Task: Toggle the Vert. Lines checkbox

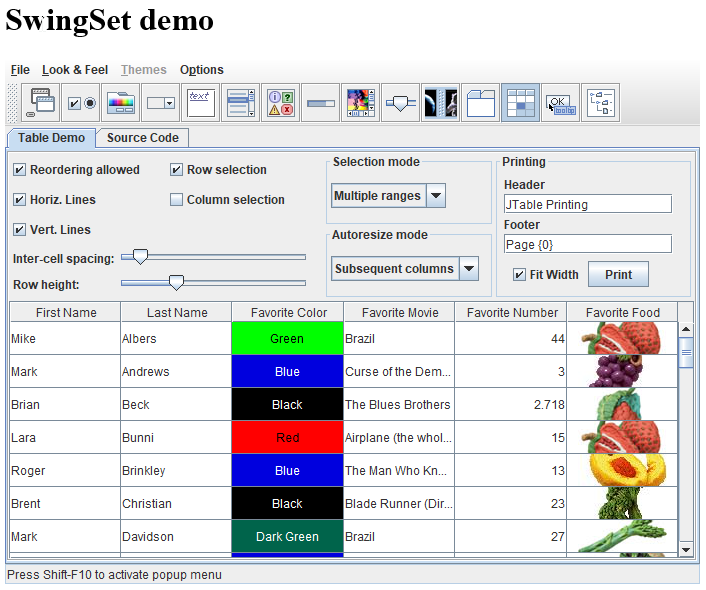Action: (x=19, y=230)
